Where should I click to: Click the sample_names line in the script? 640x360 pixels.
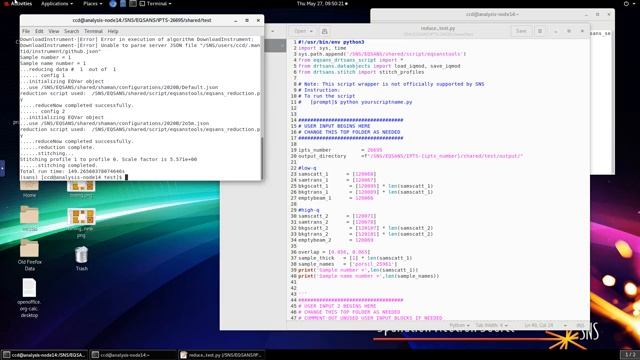[347, 264]
